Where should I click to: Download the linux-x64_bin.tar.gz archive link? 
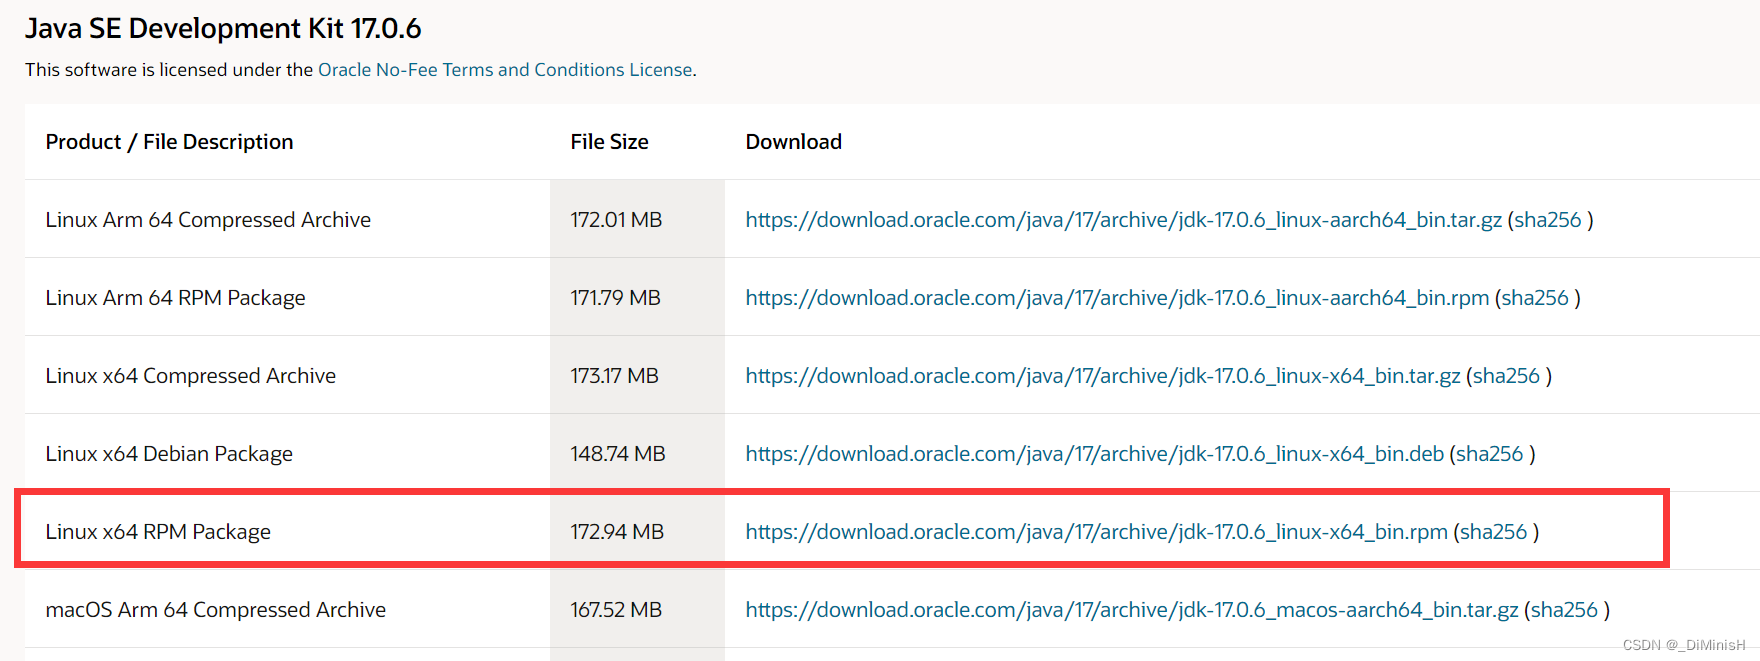pos(1103,376)
